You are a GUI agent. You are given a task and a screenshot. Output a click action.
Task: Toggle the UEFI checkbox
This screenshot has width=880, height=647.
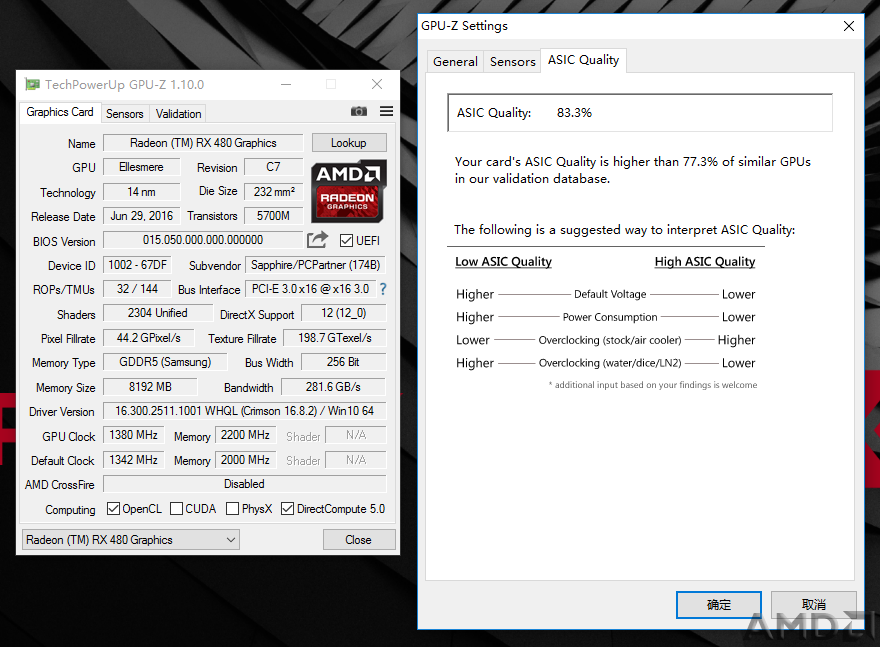(346, 241)
